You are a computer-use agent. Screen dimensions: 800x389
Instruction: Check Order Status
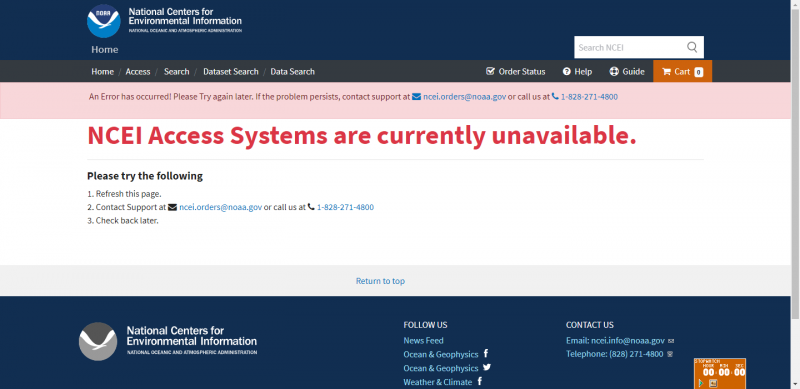coord(515,71)
